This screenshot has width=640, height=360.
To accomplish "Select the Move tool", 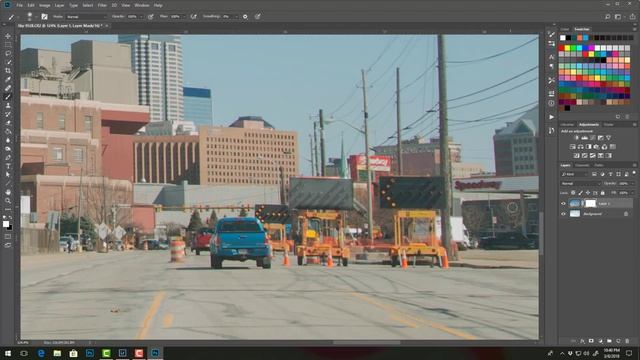I will [x=8, y=36].
